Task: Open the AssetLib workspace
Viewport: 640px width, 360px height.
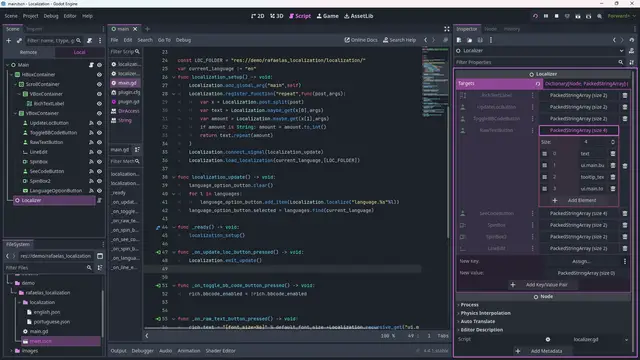Action: (x=358, y=16)
